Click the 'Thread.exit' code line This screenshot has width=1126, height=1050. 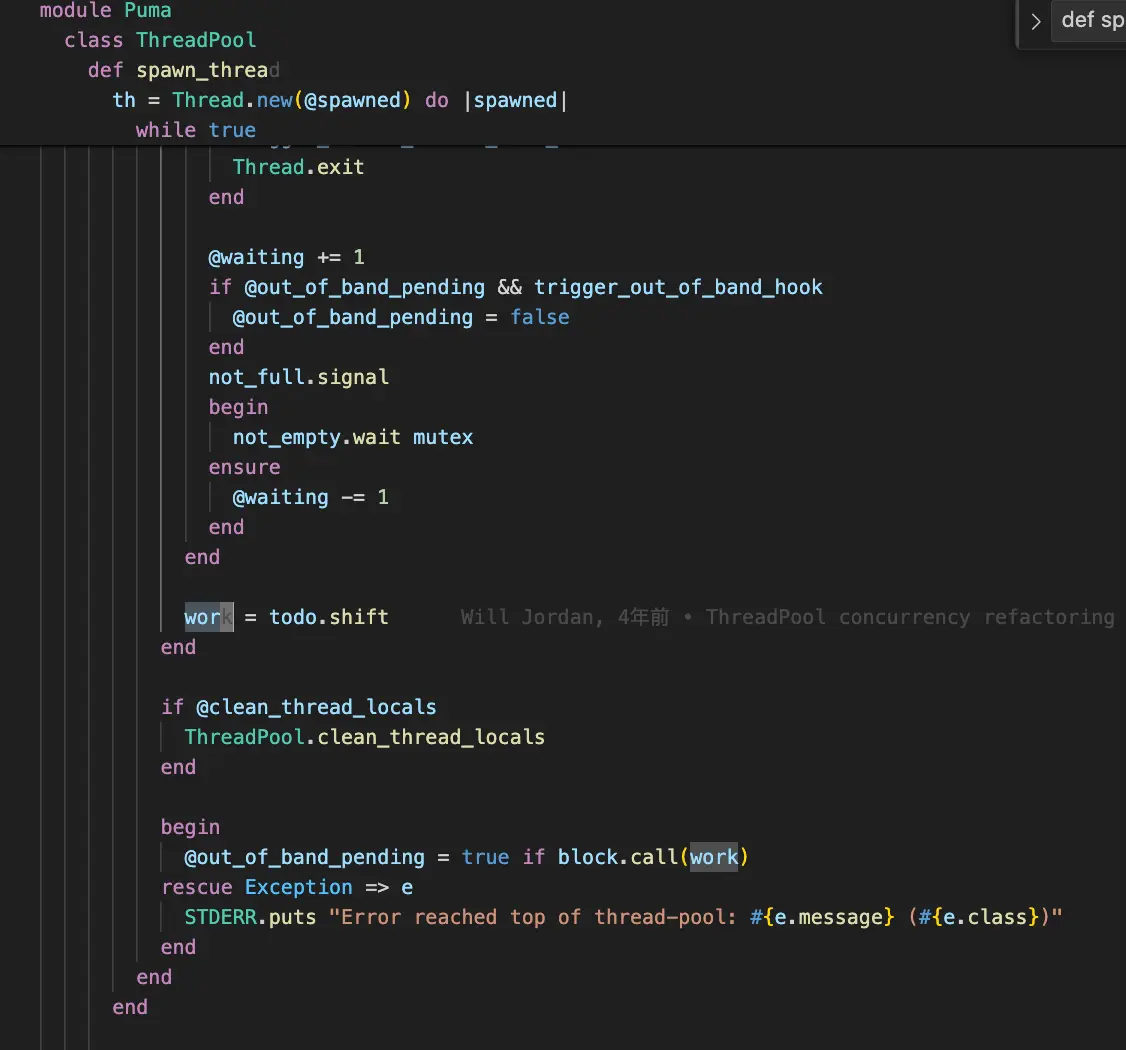click(298, 167)
